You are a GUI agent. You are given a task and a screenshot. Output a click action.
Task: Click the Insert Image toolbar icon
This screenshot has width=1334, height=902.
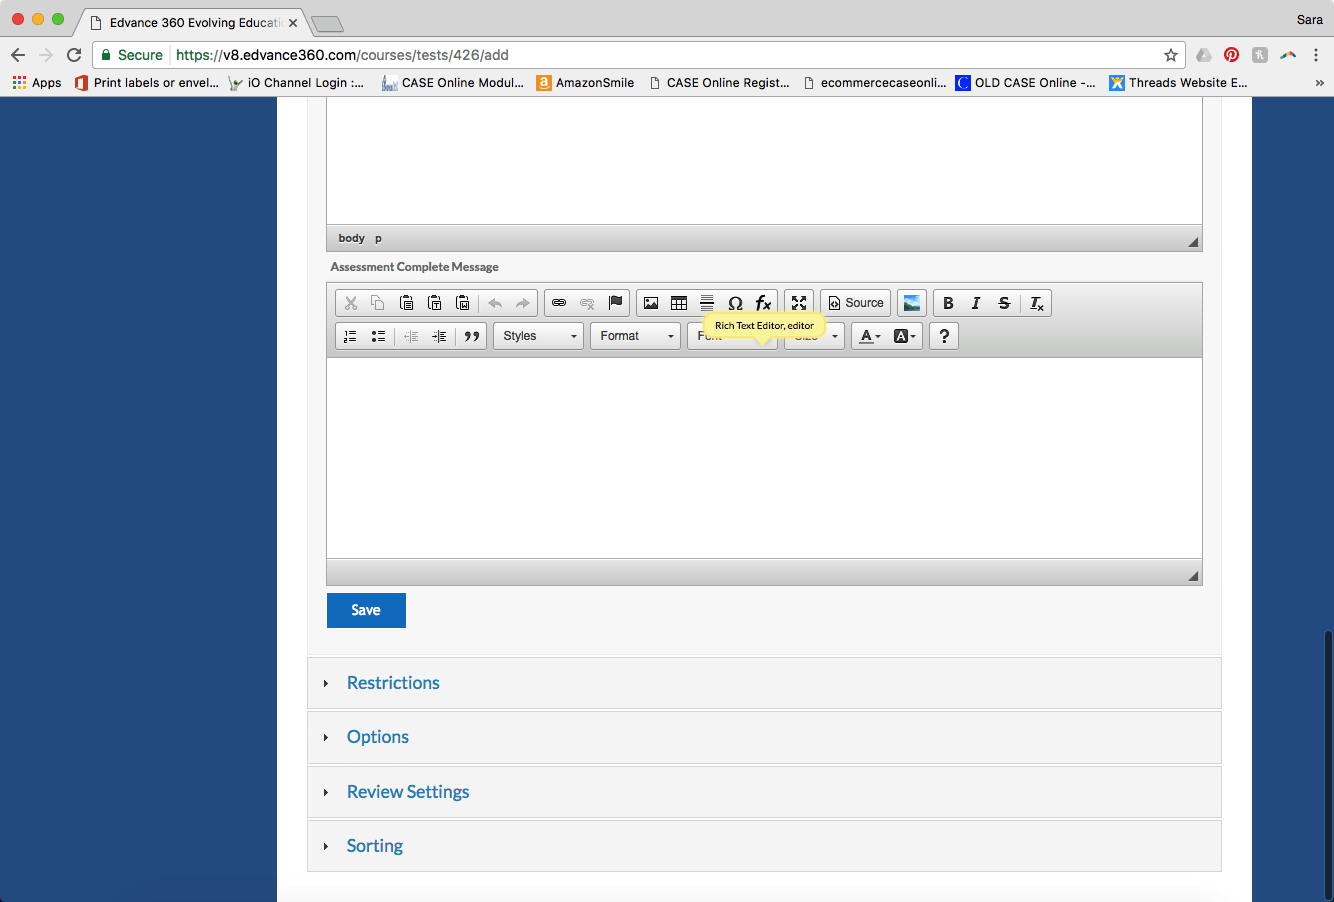[x=651, y=303]
